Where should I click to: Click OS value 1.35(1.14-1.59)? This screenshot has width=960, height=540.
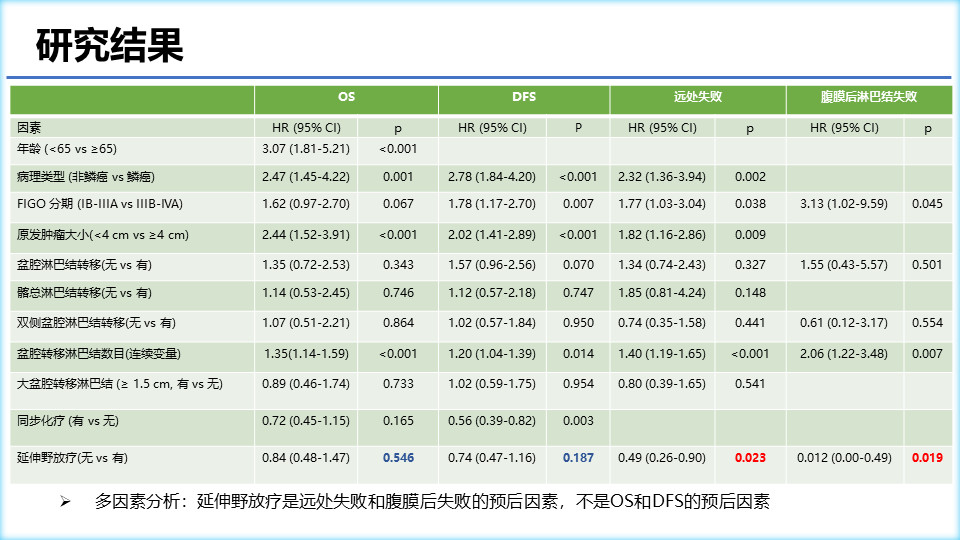[x=306, y=353]
